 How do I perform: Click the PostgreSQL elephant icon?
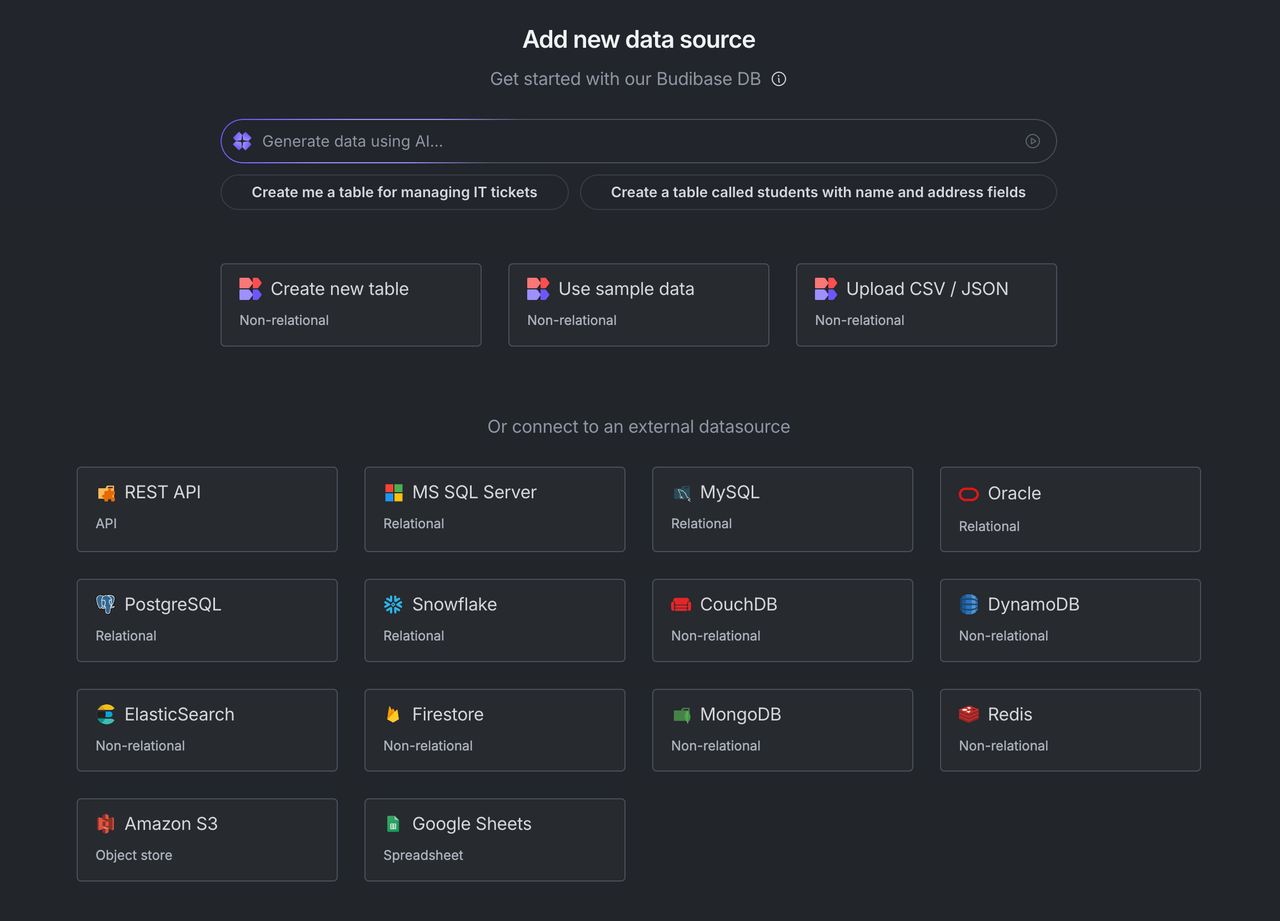(x=105, y=604)
